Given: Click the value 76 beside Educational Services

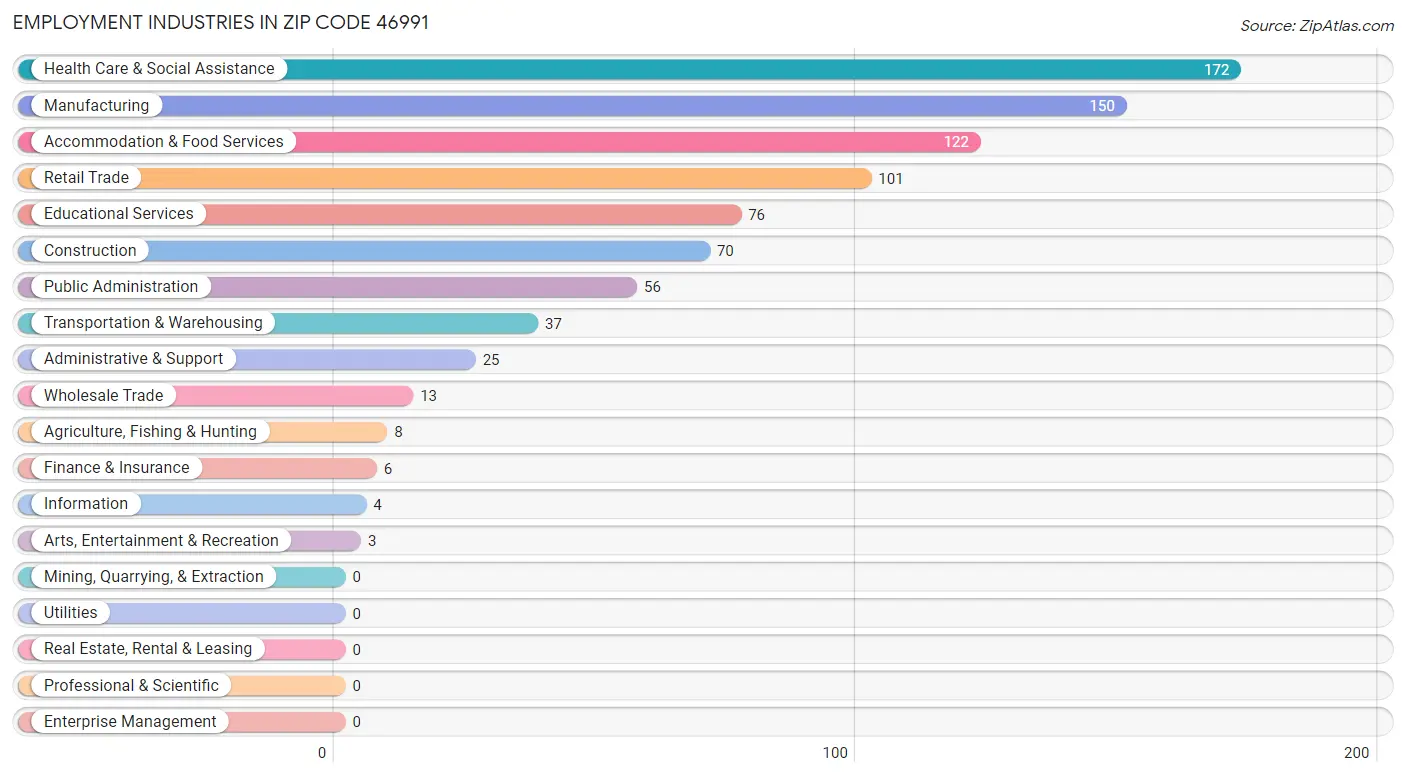Looking at the screenshot, I should pos(756,214).
